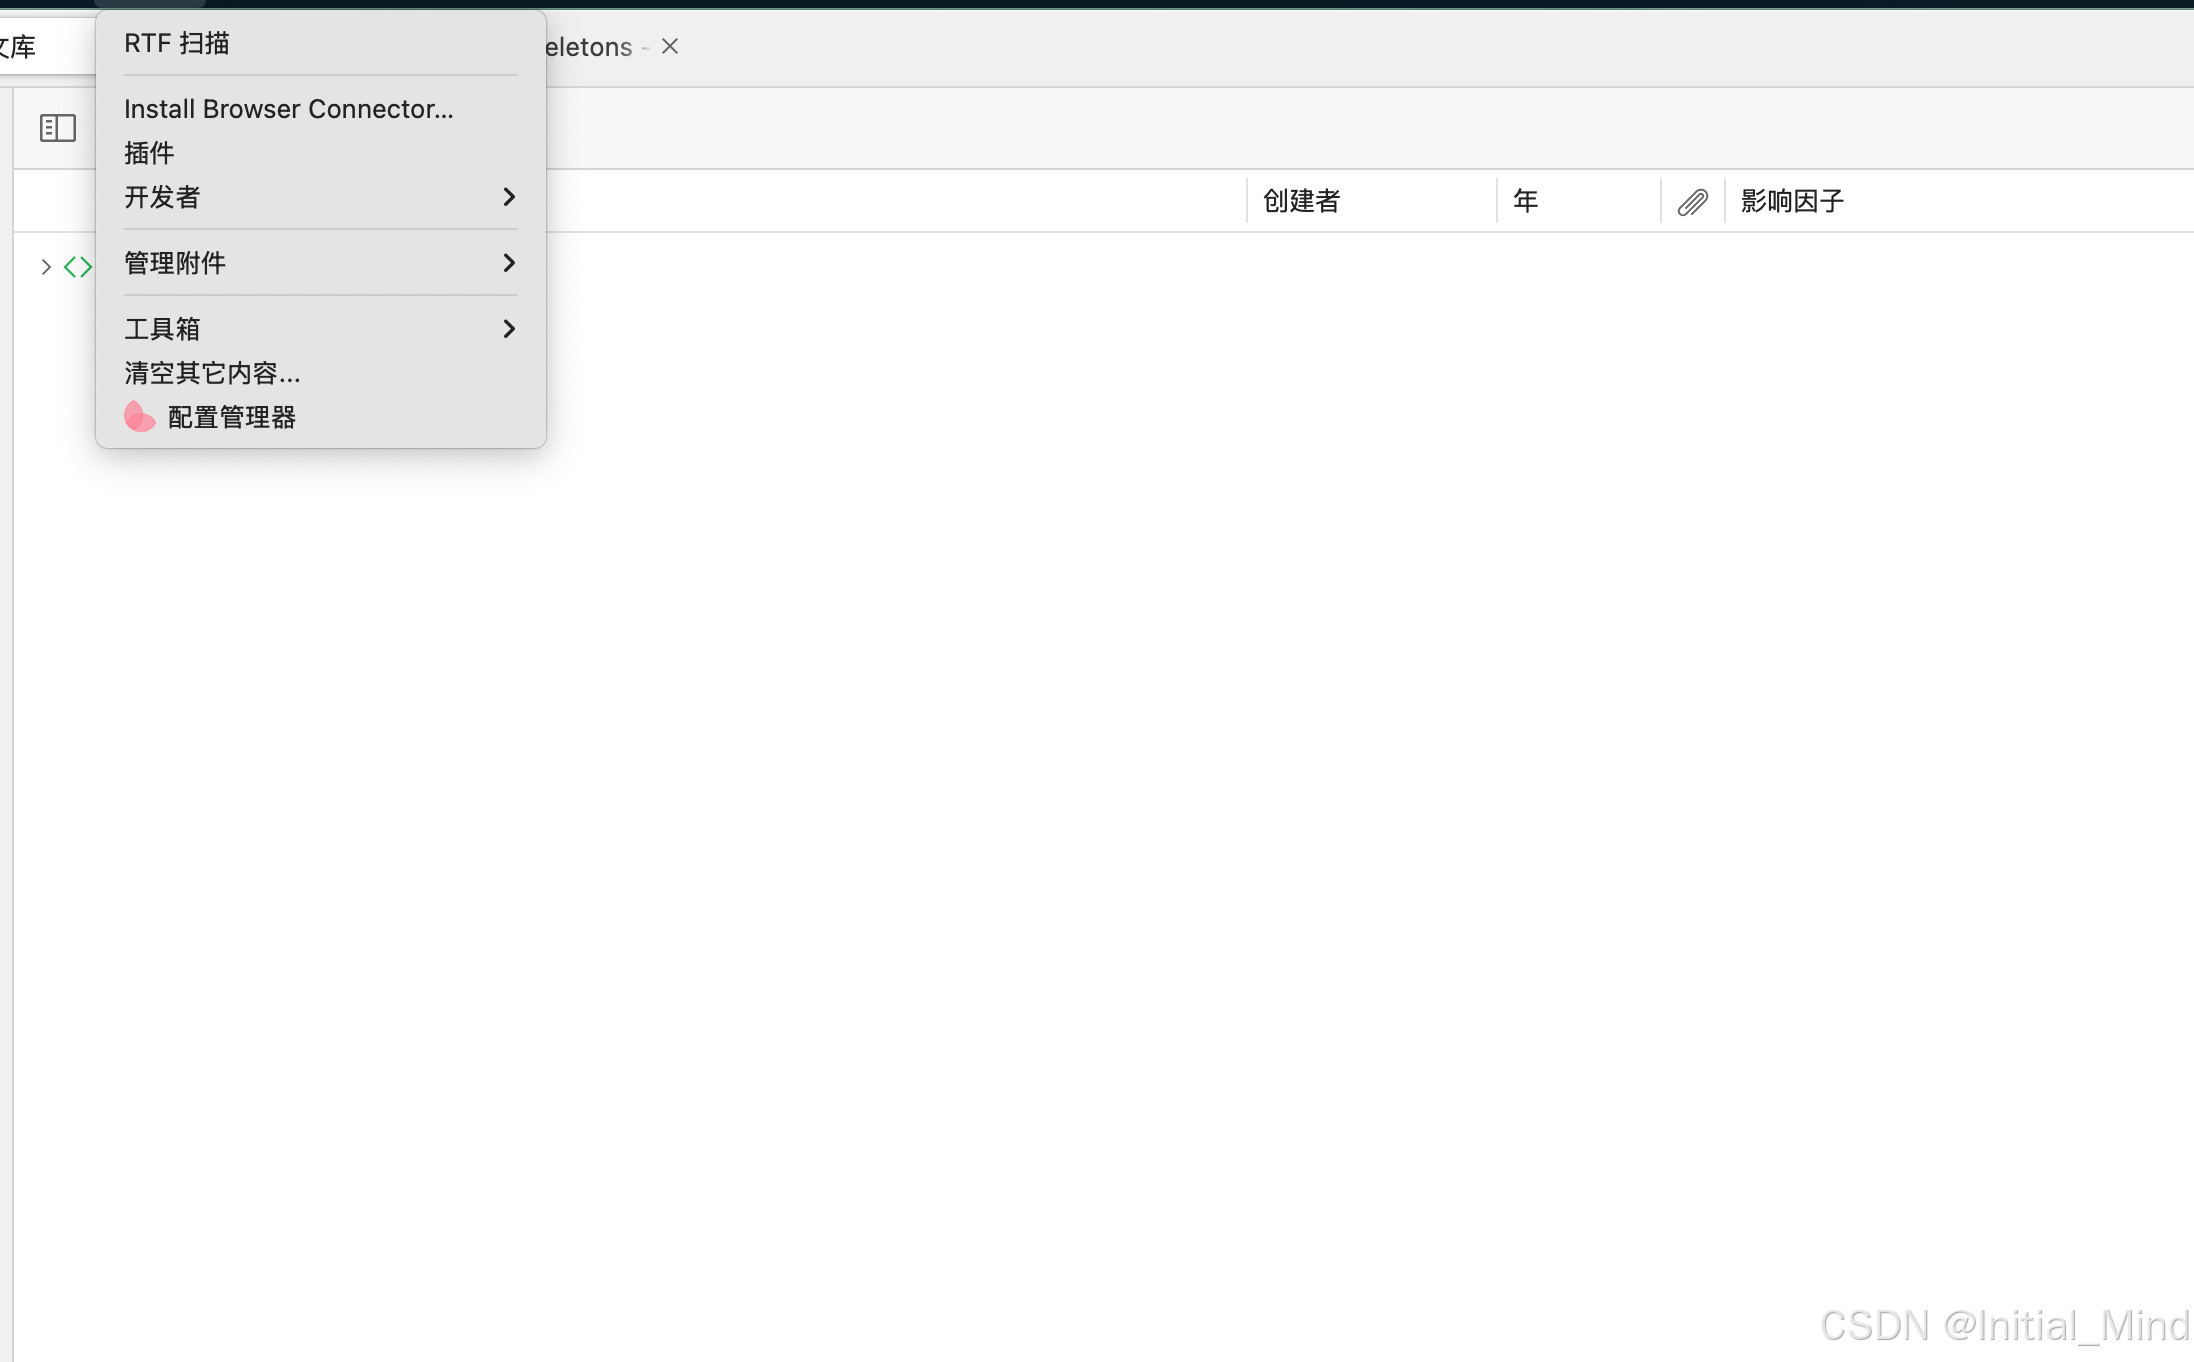Sort by the 创建者 column header
Screen dimensions: 2194x1362
1301,201
